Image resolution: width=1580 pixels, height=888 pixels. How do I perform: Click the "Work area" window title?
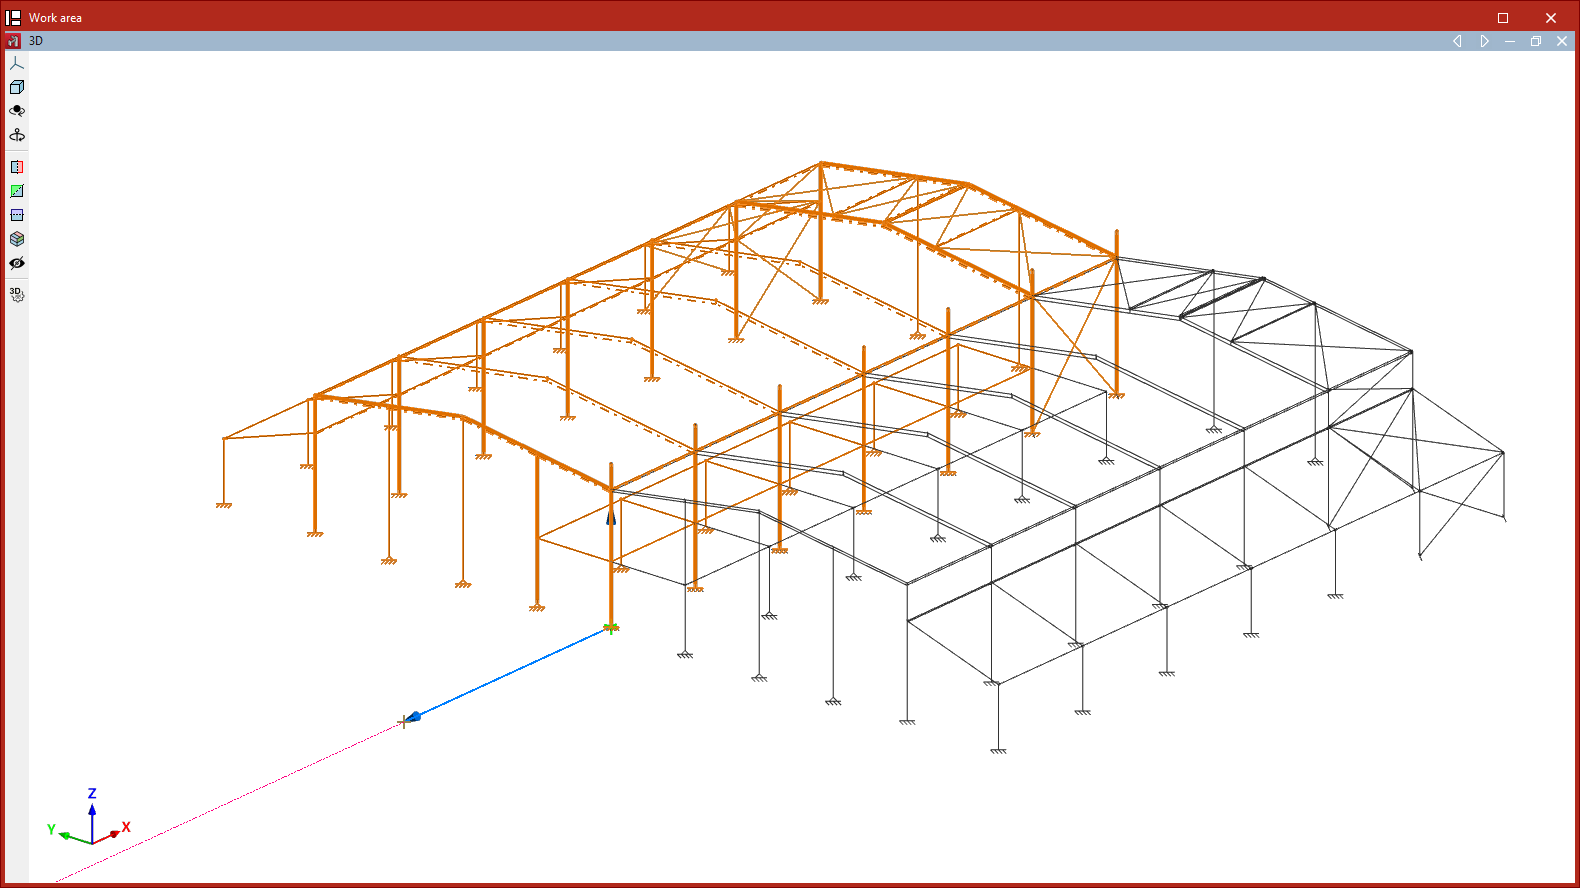pos(55,18)
